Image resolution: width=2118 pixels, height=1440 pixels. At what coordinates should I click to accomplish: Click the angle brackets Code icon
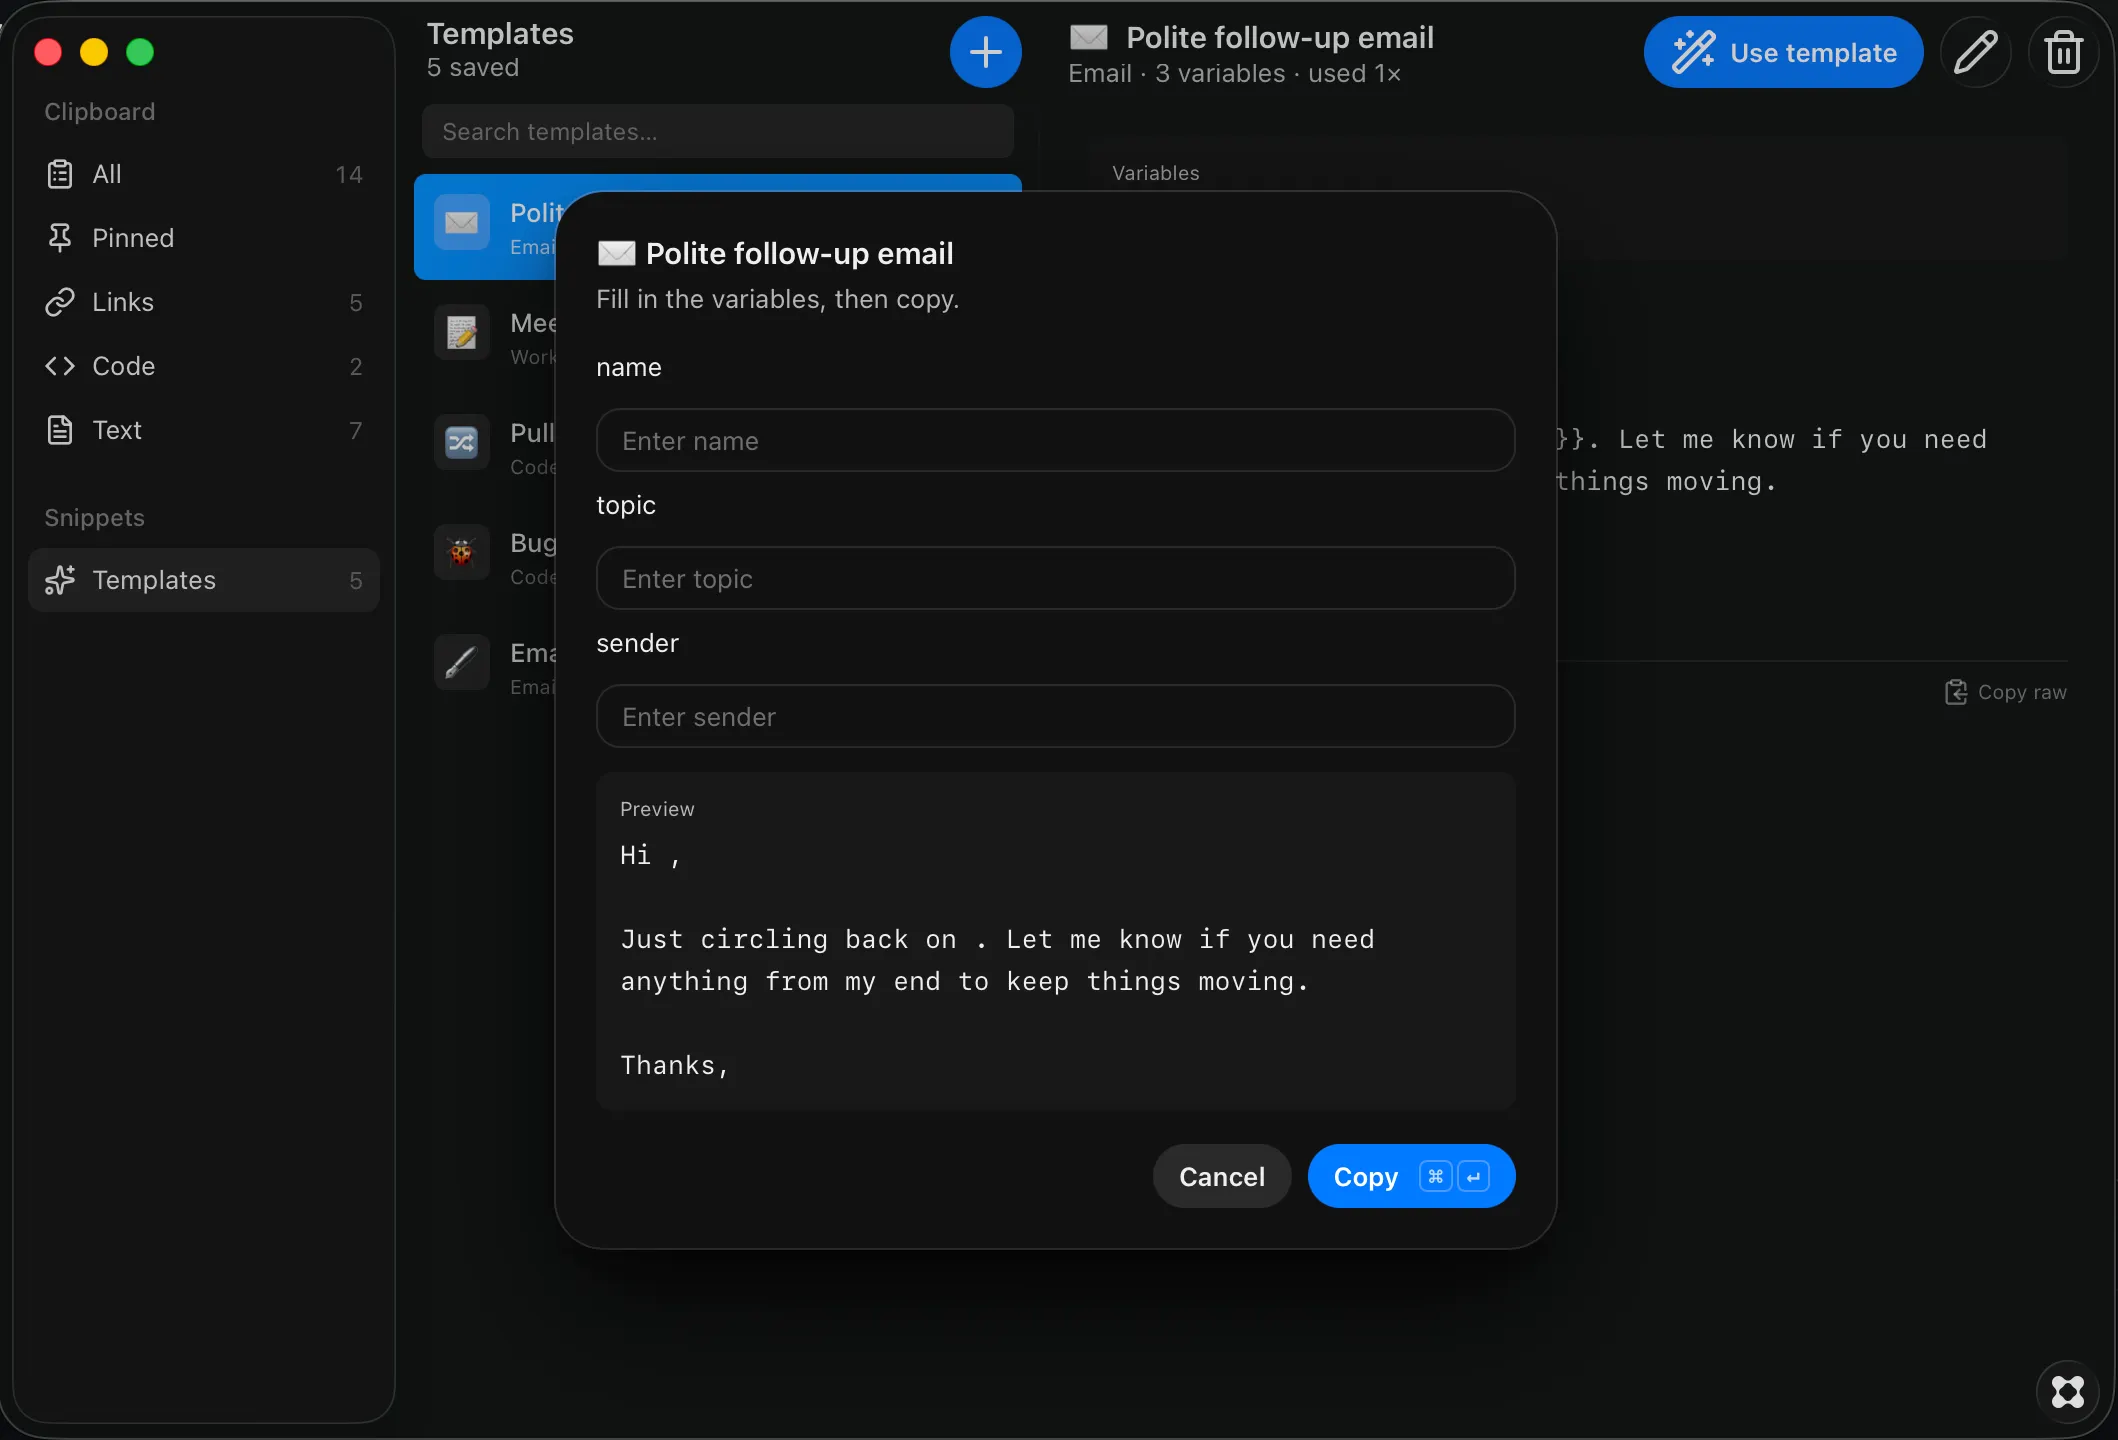tap(60, 366)
